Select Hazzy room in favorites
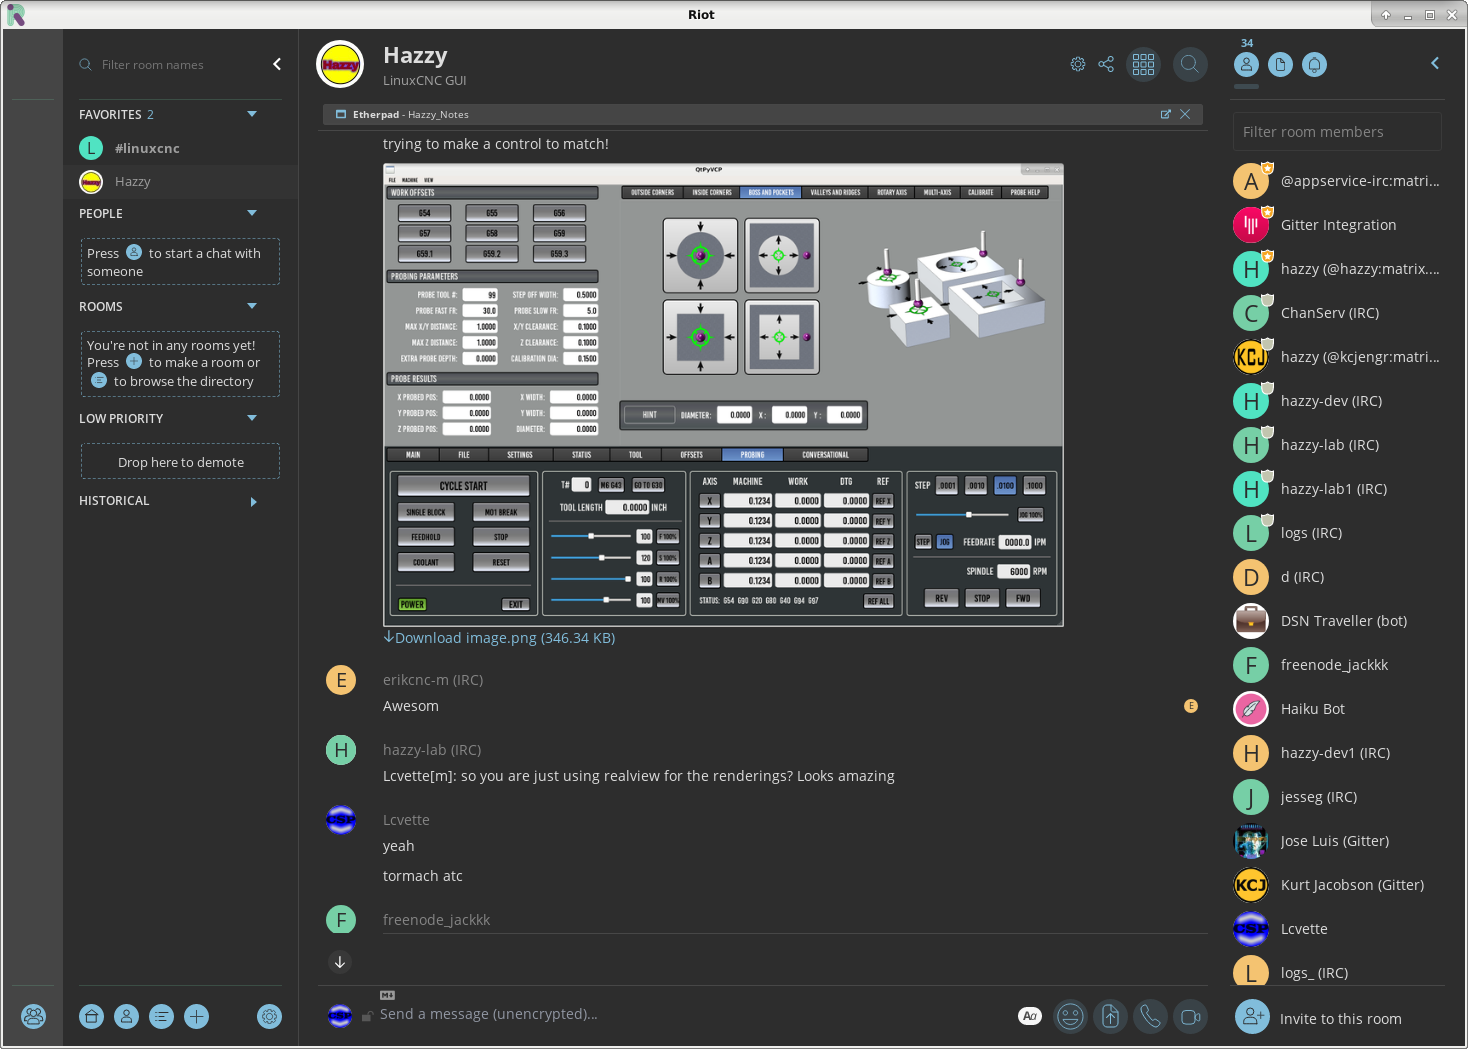 pos(180,181)
